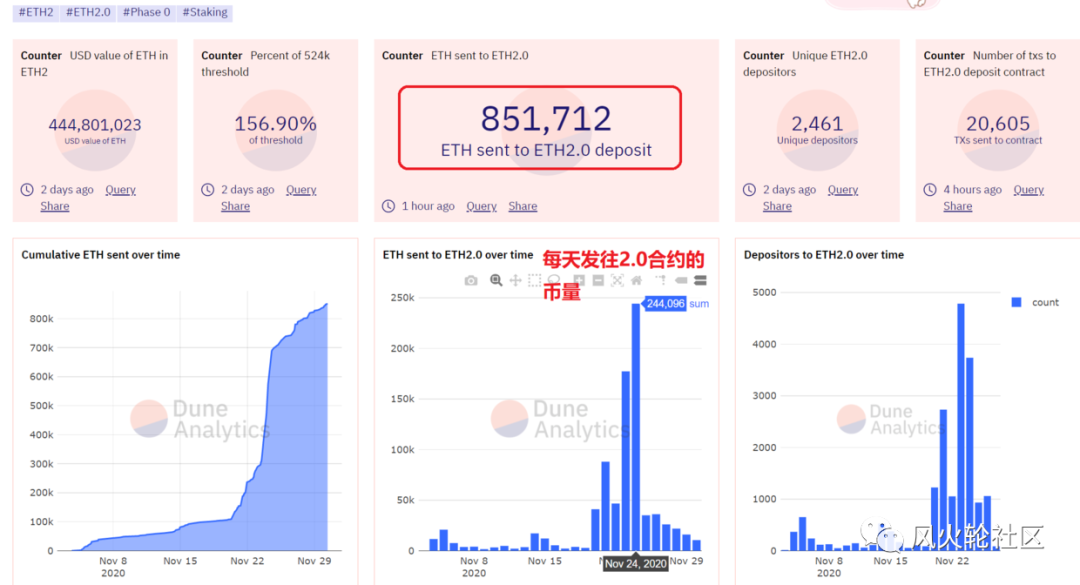Reset chart axes with the home icon
The image size is (1080, 585).
click(636, 281)
